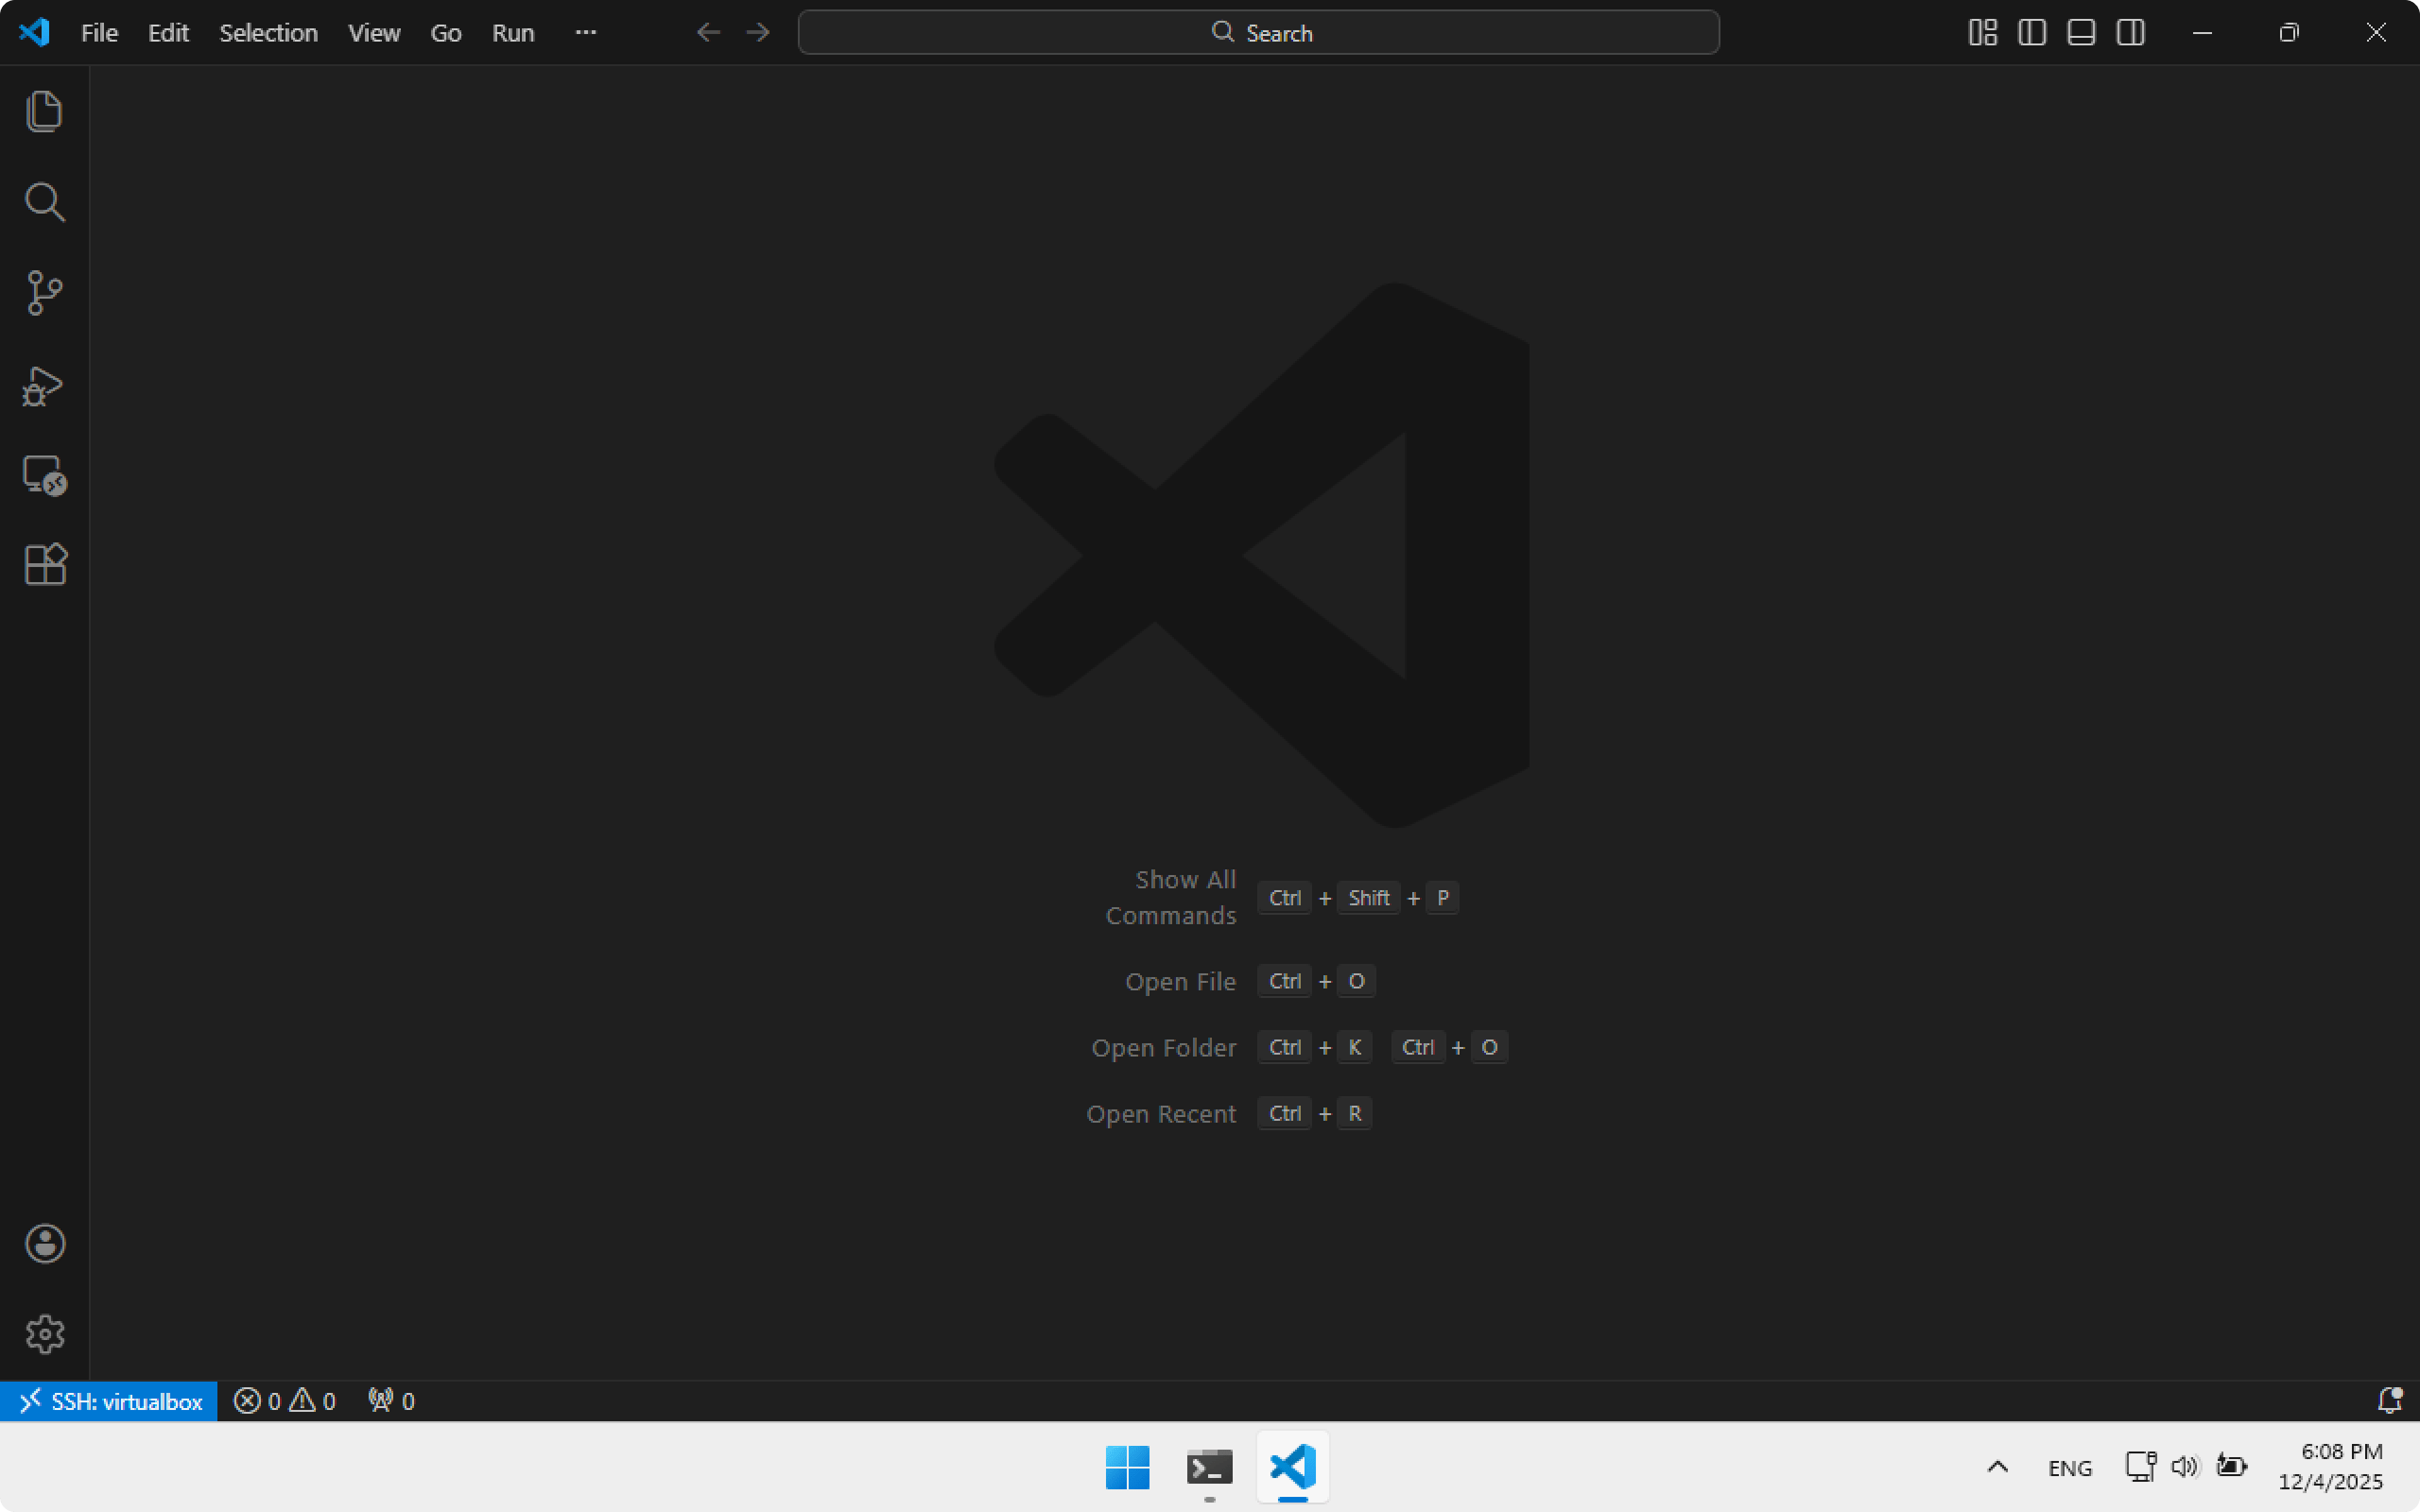The height and width of the screenshot is (1512, 2420).
Task: Open Customize Layout options
Action: click(1982, 33)
